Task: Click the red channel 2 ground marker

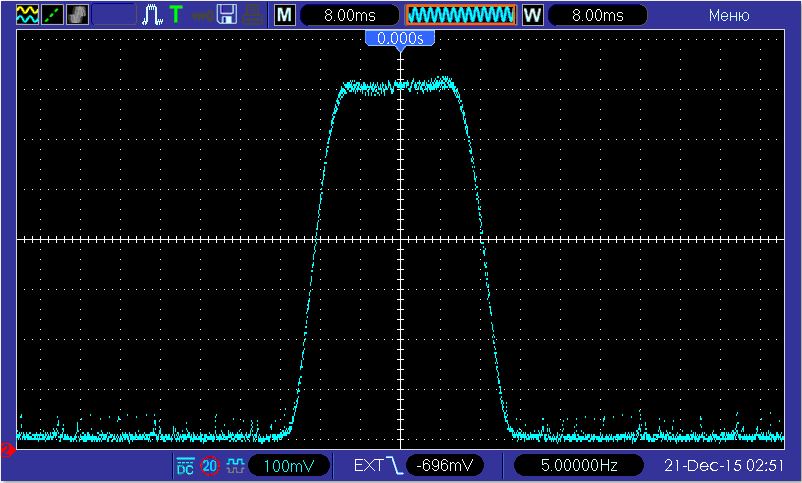Action: click(7, 449)
